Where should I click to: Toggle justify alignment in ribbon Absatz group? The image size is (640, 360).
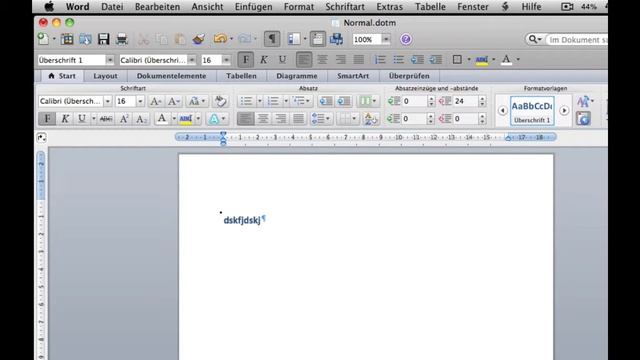299,119
